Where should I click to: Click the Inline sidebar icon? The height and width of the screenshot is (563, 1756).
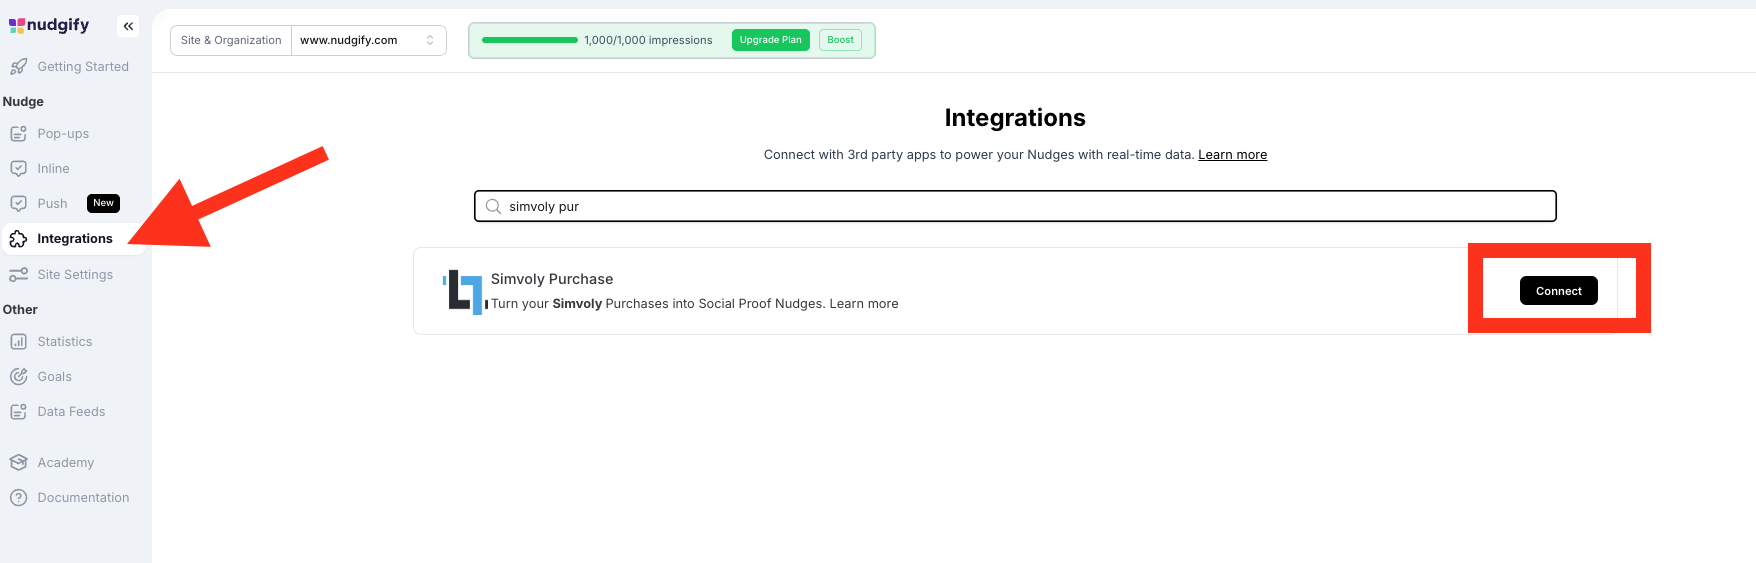pyautogui.click(x=18, y=169)
